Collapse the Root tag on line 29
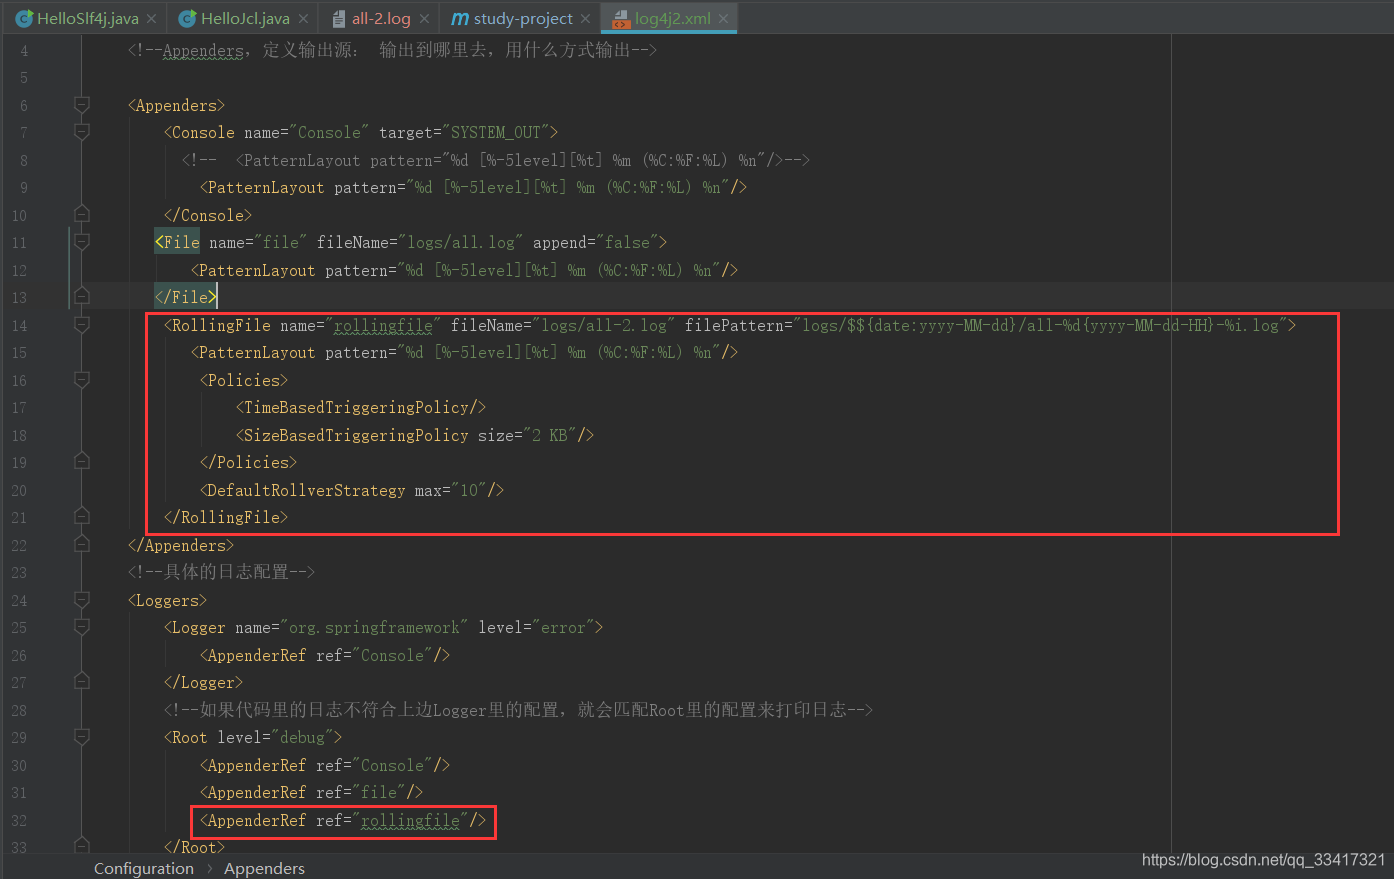 pos(82,737)
